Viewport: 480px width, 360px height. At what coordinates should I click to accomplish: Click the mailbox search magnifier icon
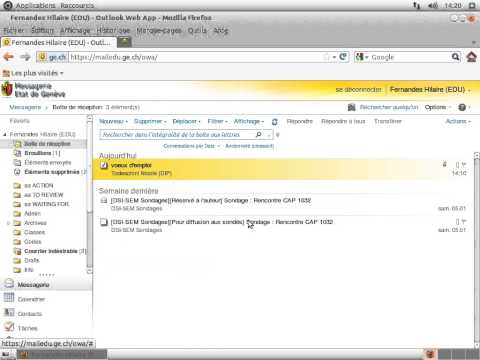258,135
